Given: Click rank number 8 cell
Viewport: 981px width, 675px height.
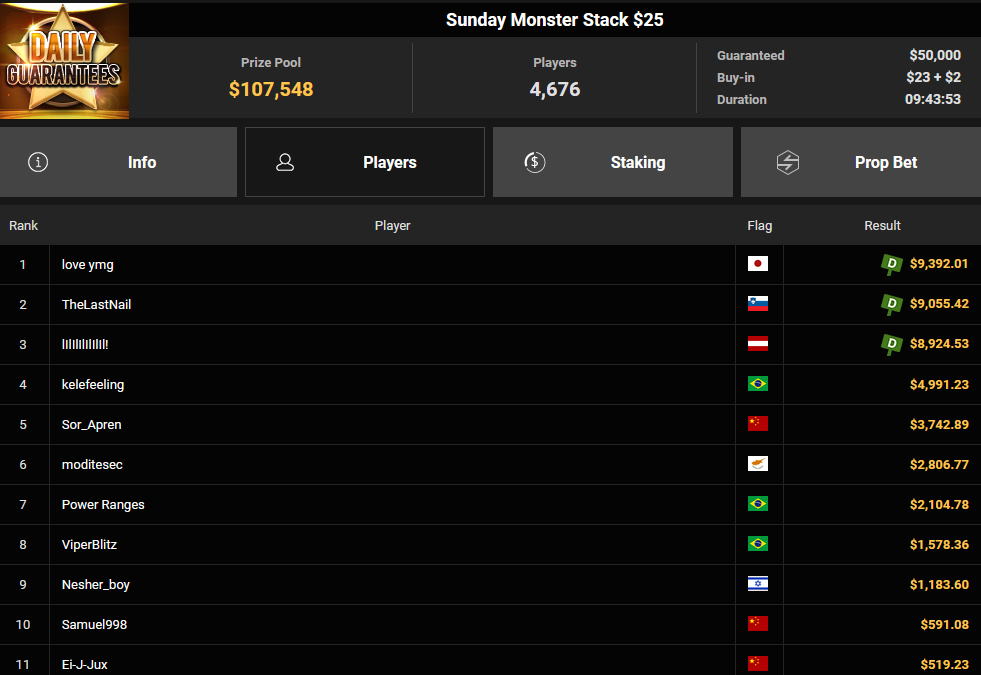Looking at the screenshot, I should 24,545.
